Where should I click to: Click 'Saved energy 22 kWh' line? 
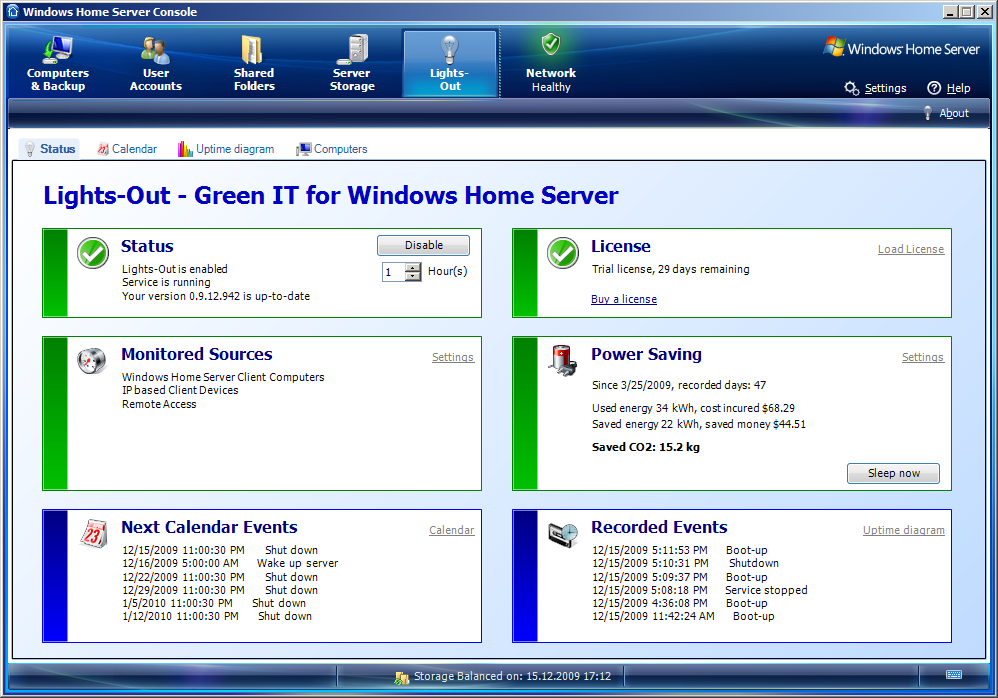[x=699, y=424]
